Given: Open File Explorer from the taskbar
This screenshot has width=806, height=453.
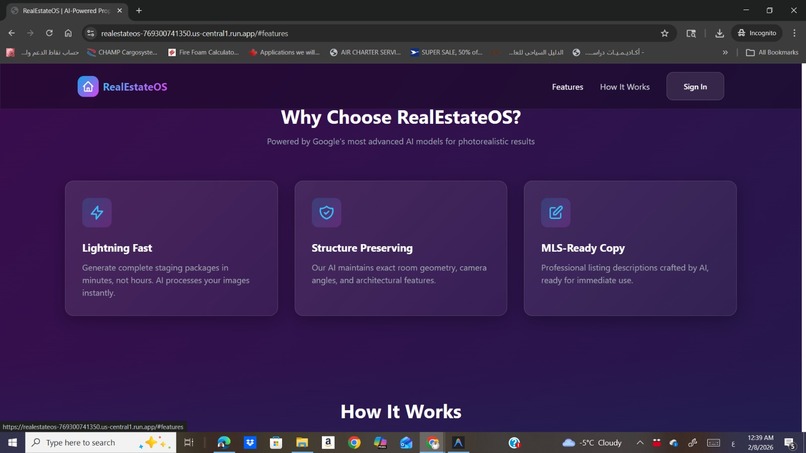Looking at the screenshot, I should 302,443.
